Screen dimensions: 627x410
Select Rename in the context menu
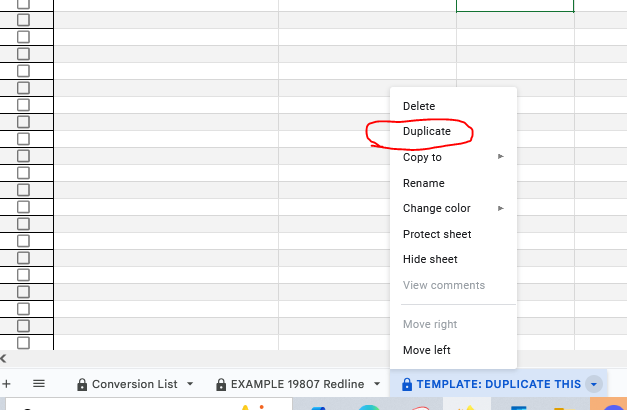[453, 183]
